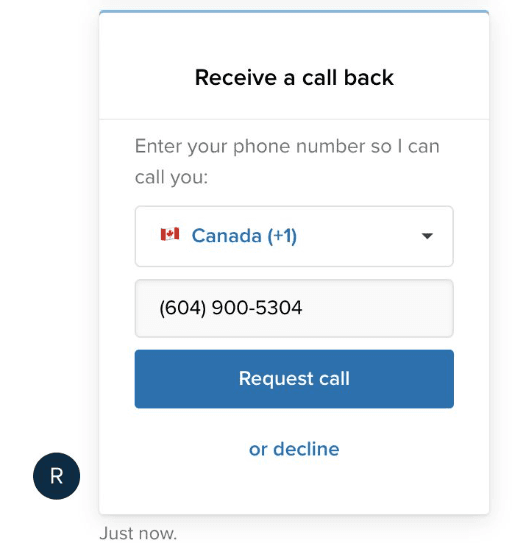
Task: Open the country selector caret arrow
Action: (427, 236)
